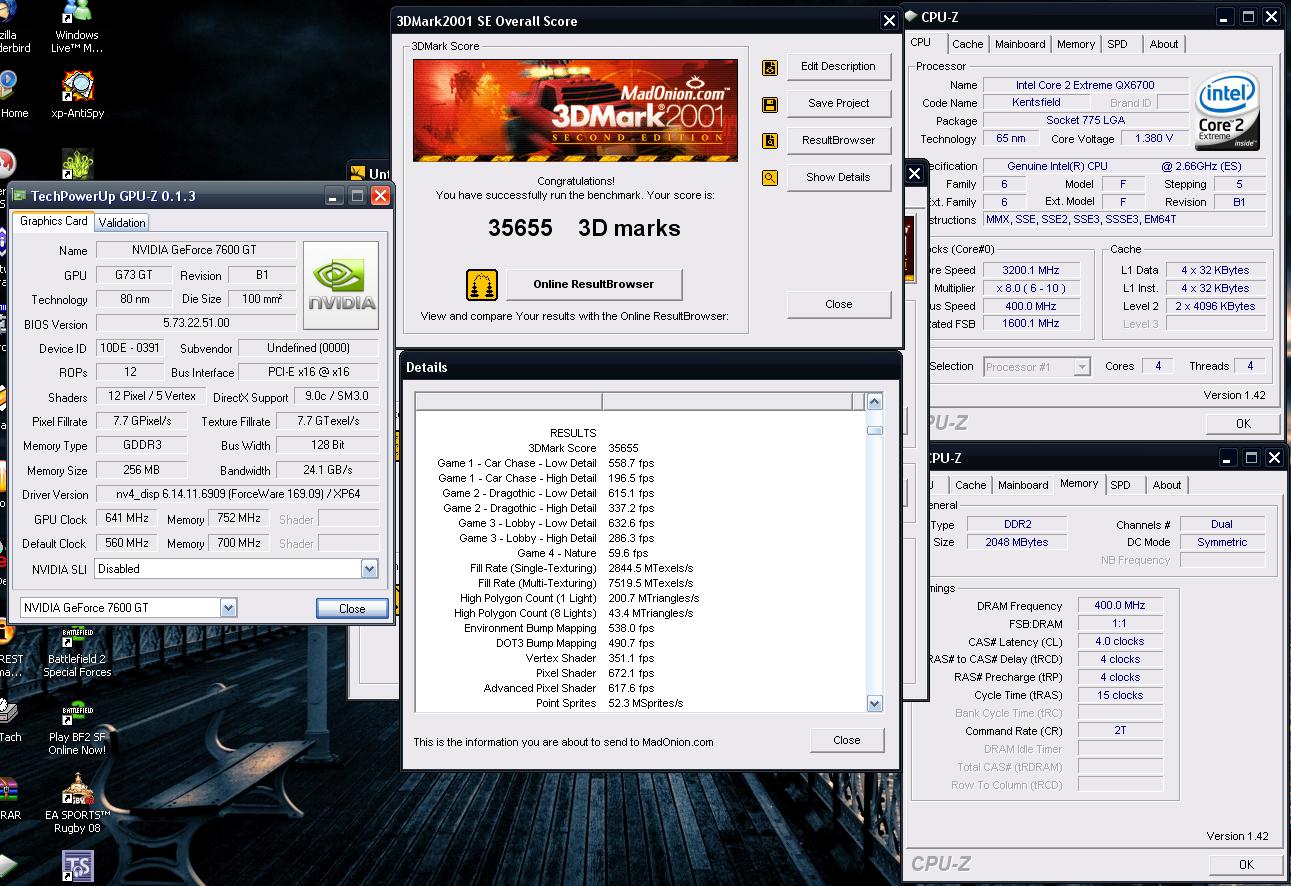This screenshot has height=886, width=1291.
Task: Open the Mainboard tab in top CPU-Z window
Action: (1020, 44)
